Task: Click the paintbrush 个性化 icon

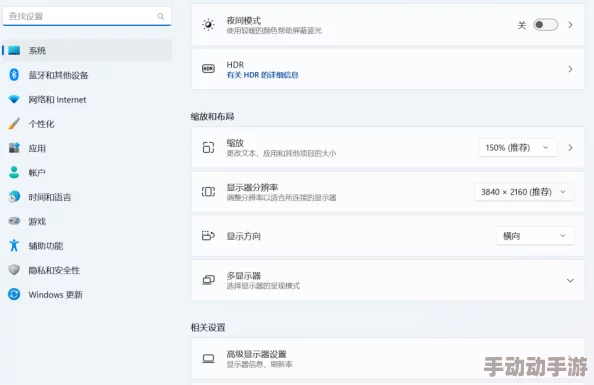Action: click(x=14, y=124)
